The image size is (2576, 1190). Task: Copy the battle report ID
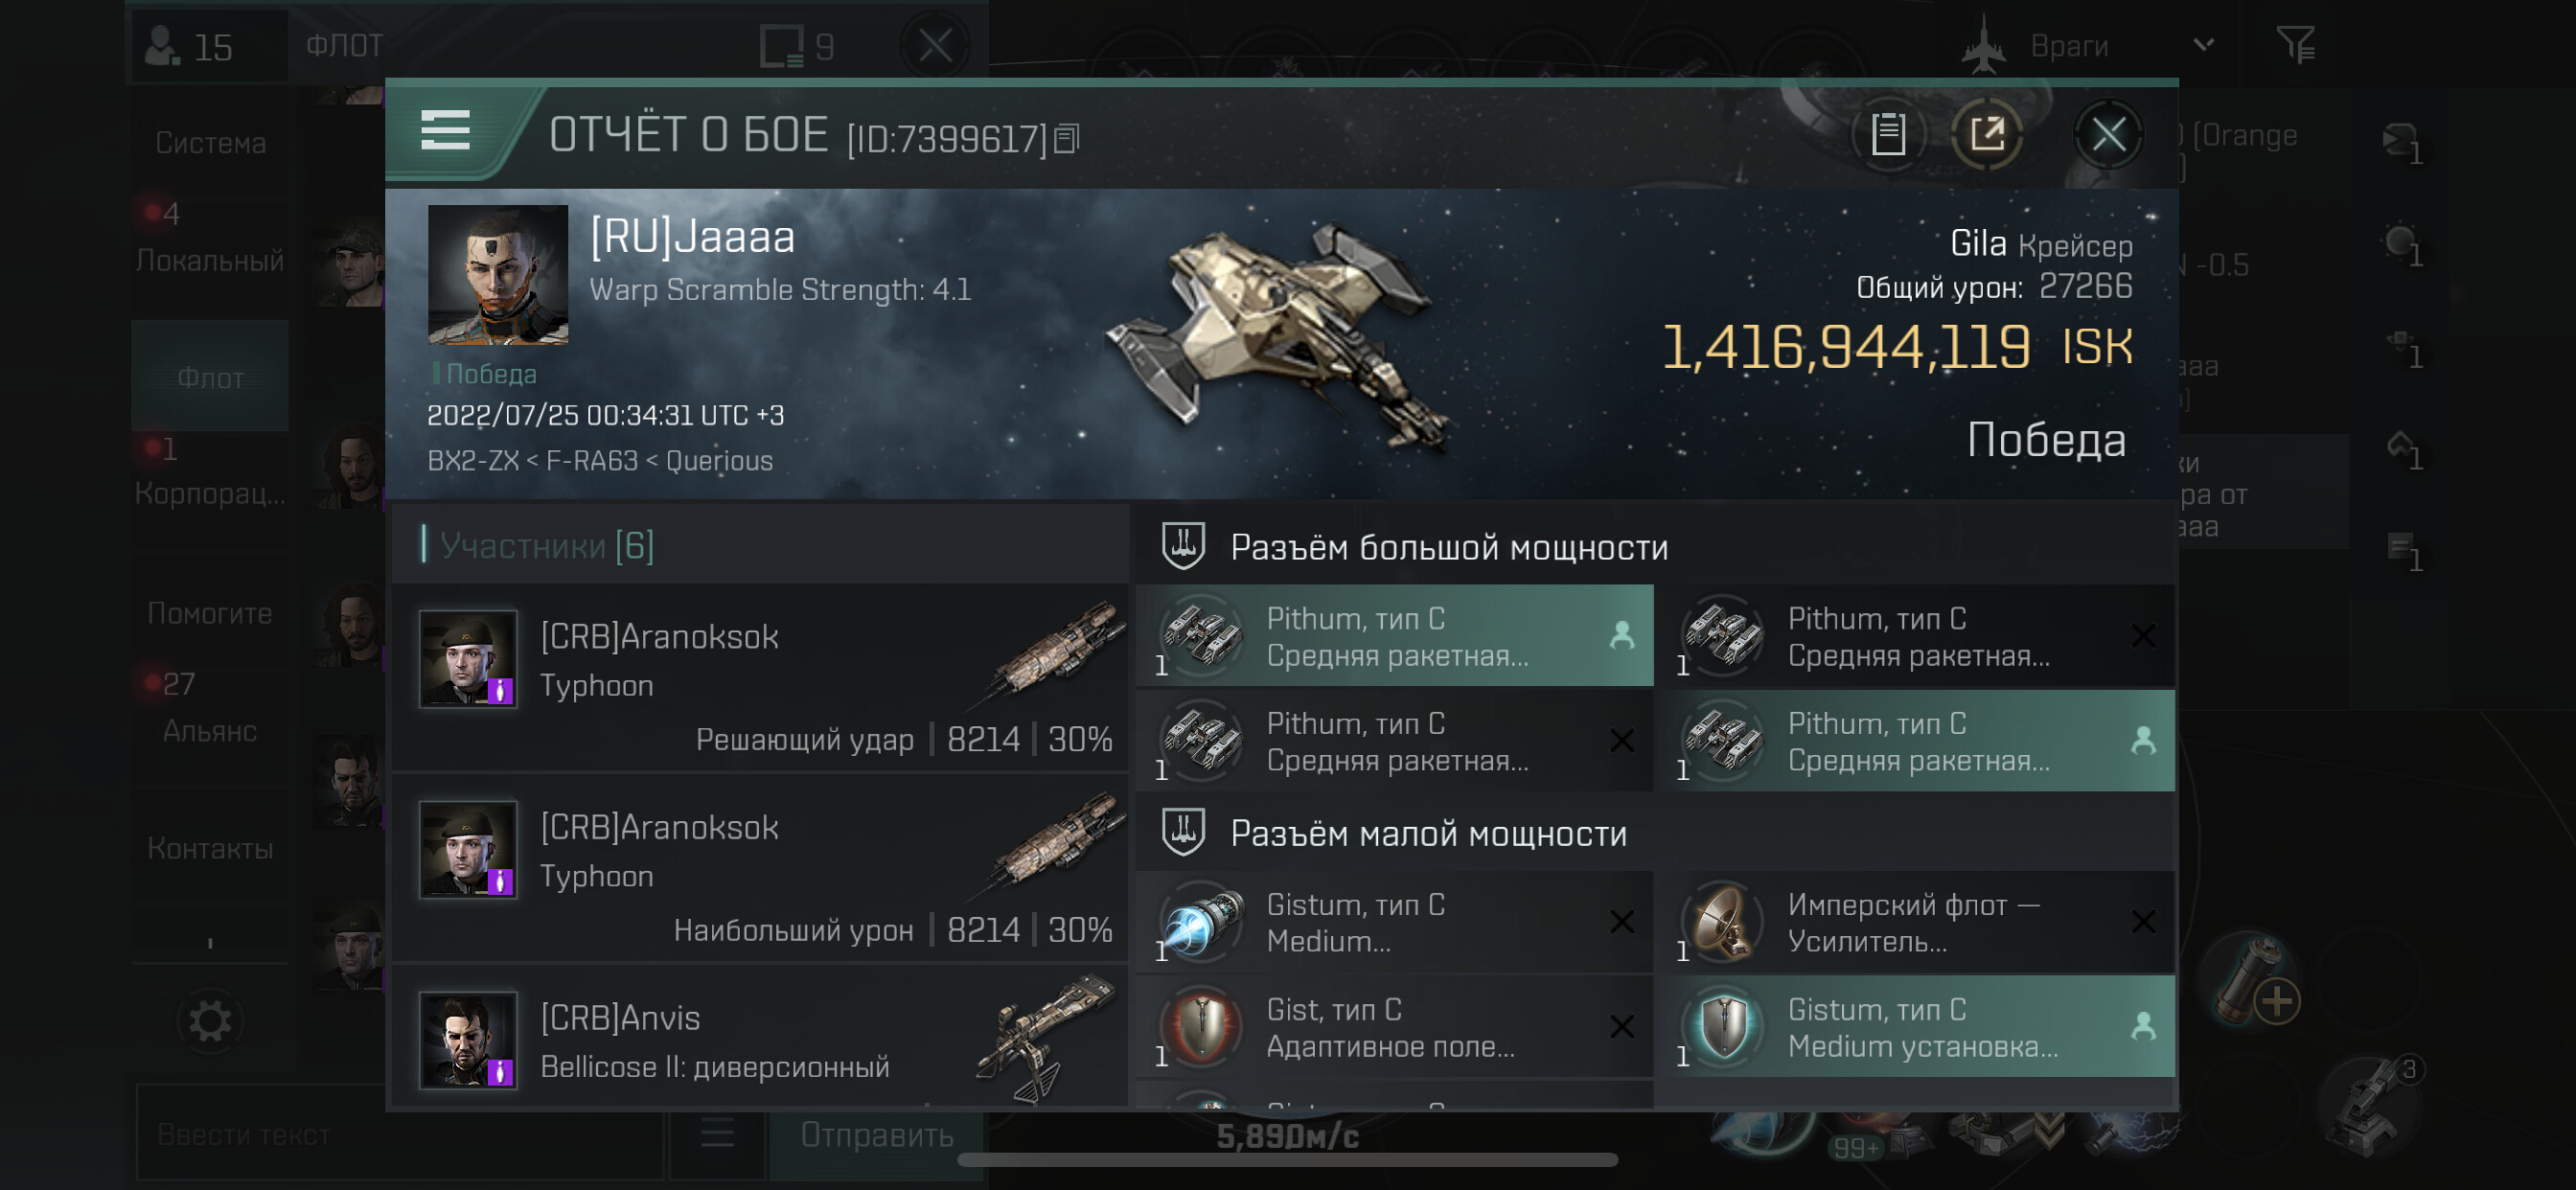coord(1067,139)
